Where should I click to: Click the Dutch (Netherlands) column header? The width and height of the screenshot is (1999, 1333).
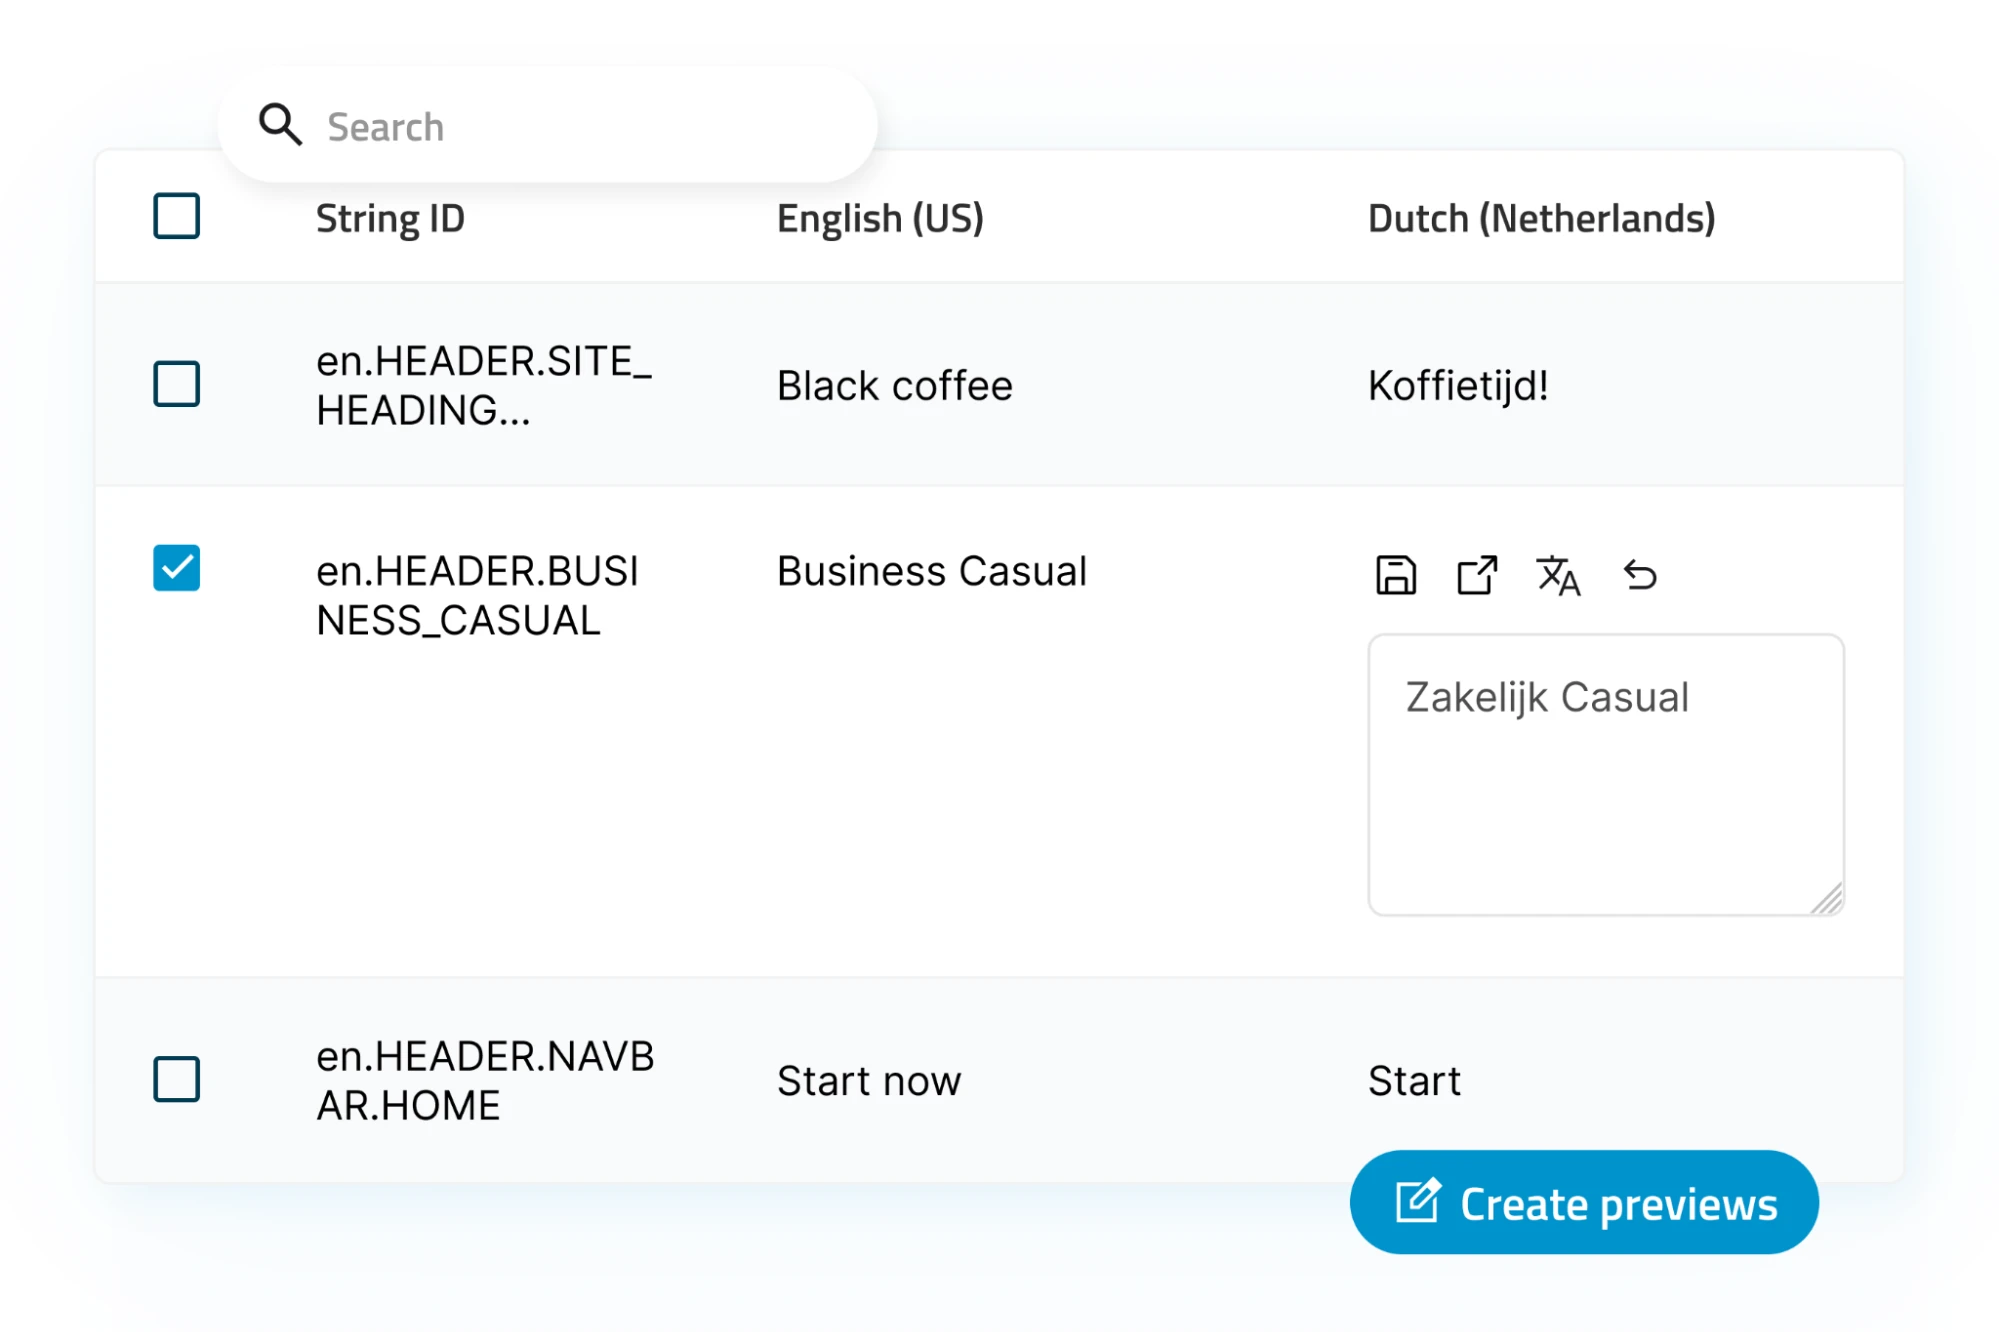pos(1541,218)
